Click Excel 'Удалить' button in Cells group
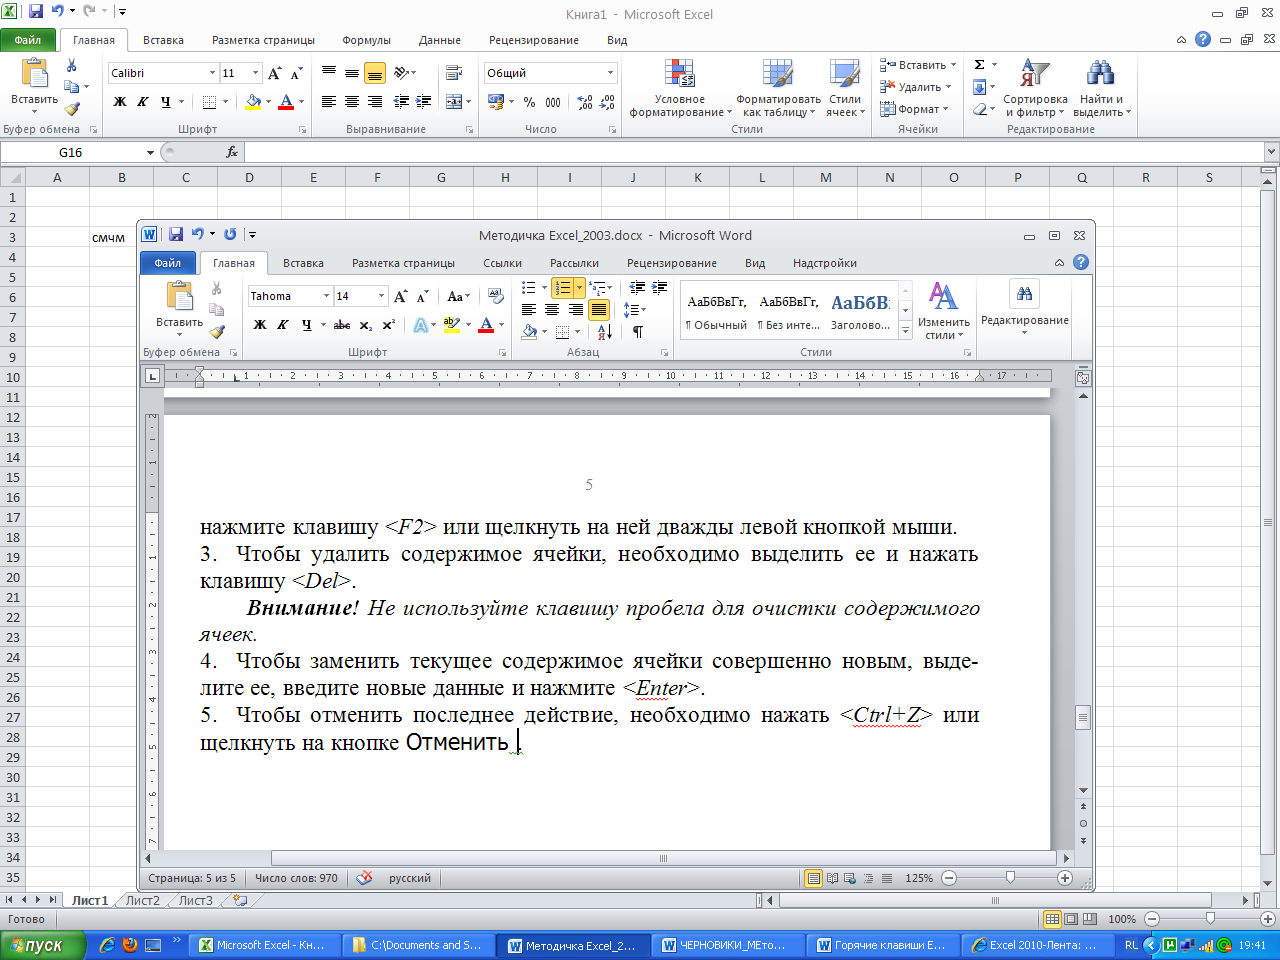Image resolution: width=1280 pixels, height=960 pixels. [916, 87]
